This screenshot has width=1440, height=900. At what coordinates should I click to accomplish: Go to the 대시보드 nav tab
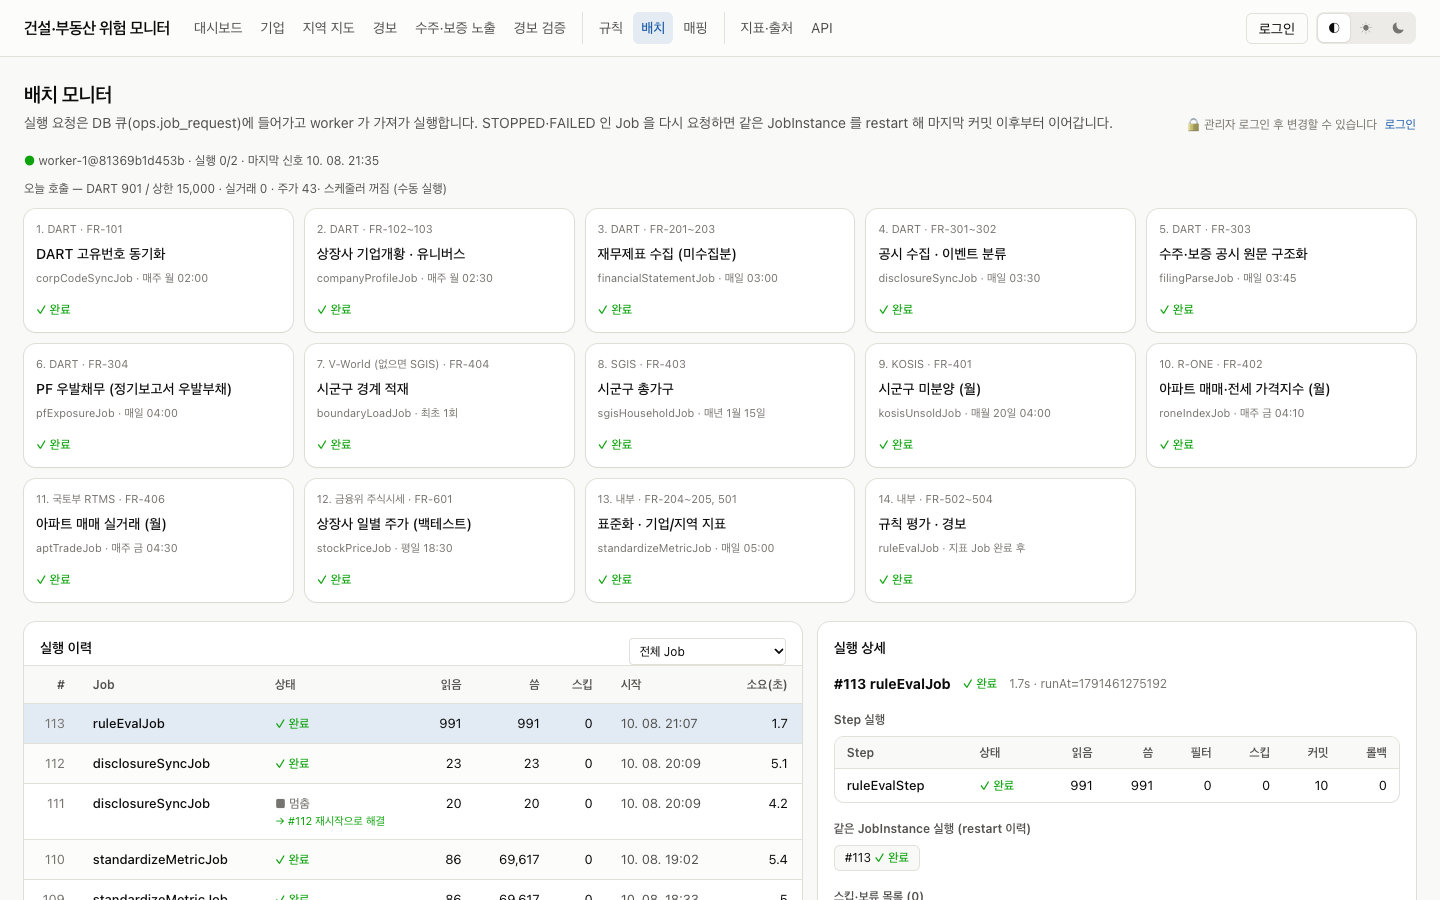(x=218, y=28)
